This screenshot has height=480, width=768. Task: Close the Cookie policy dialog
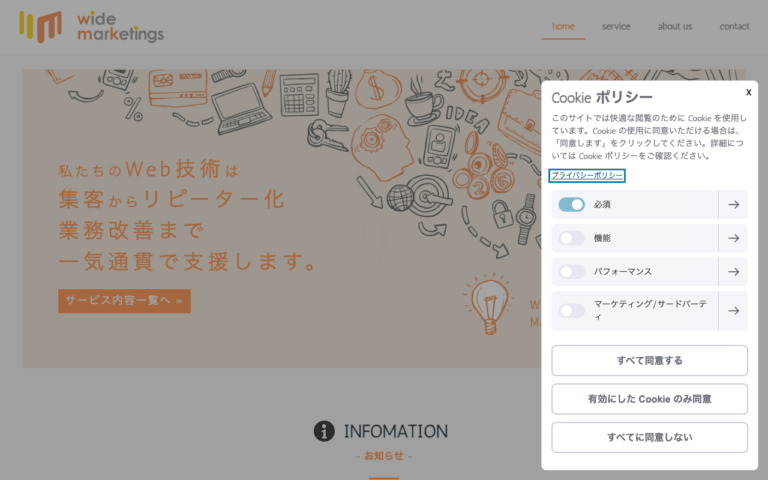748,92
